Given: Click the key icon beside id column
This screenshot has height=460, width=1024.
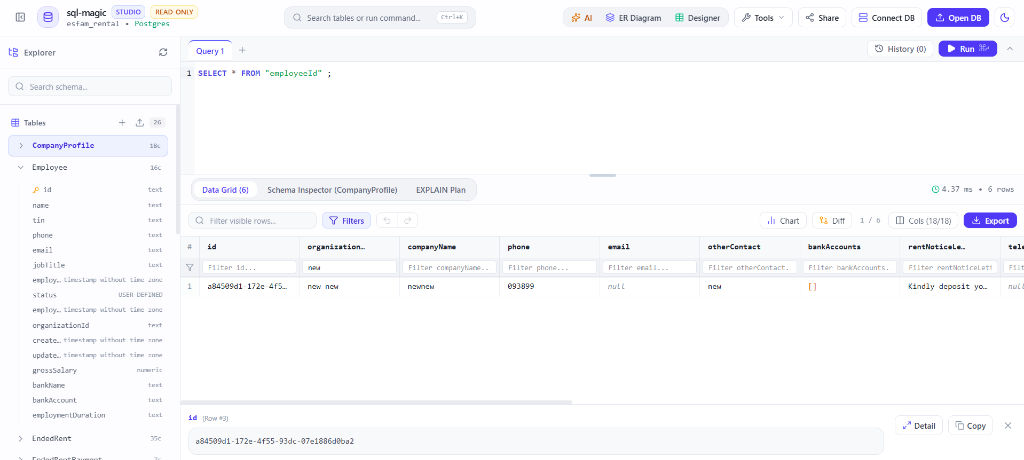Looking at the screenshot, I should 36,189.
